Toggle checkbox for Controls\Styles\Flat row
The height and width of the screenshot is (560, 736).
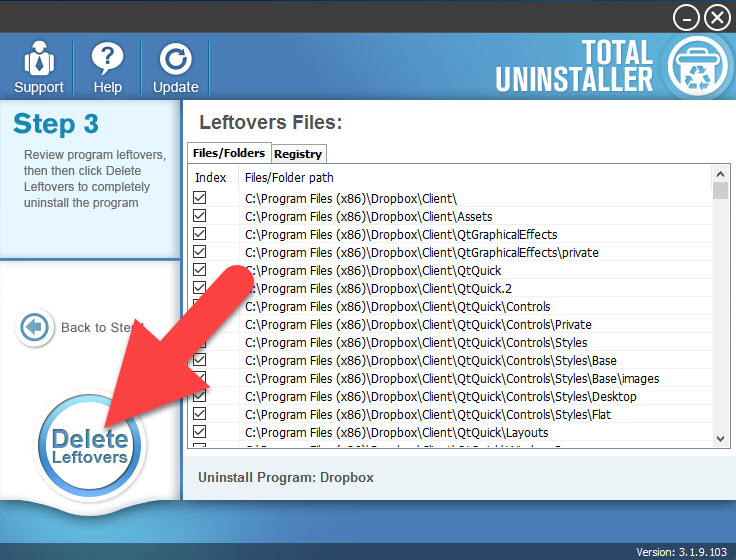(x=199, y=414)
